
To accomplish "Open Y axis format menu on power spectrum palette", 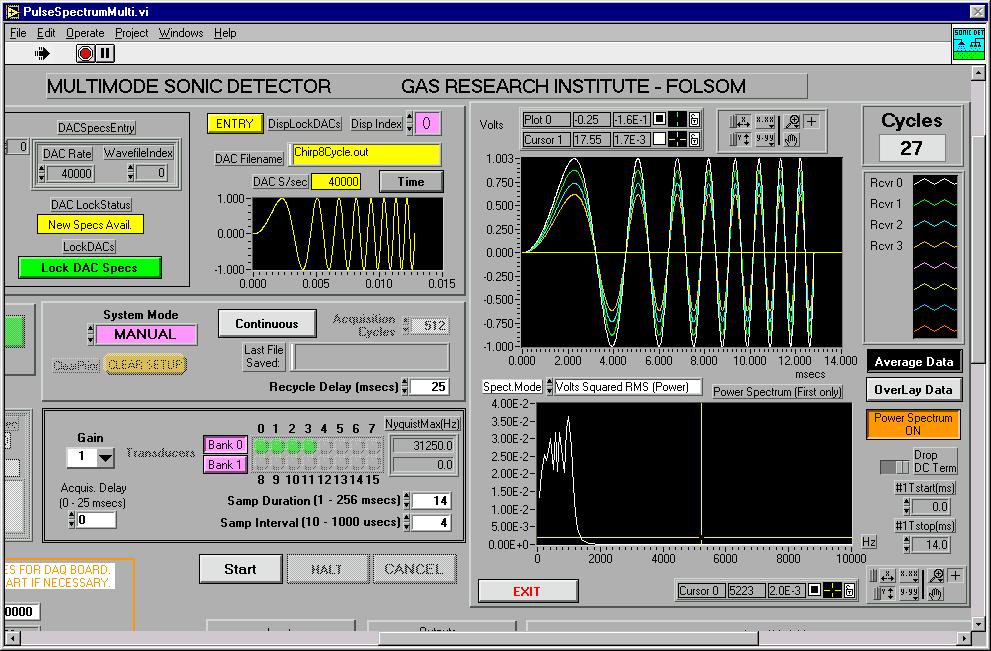I will (x=909, y=593).
